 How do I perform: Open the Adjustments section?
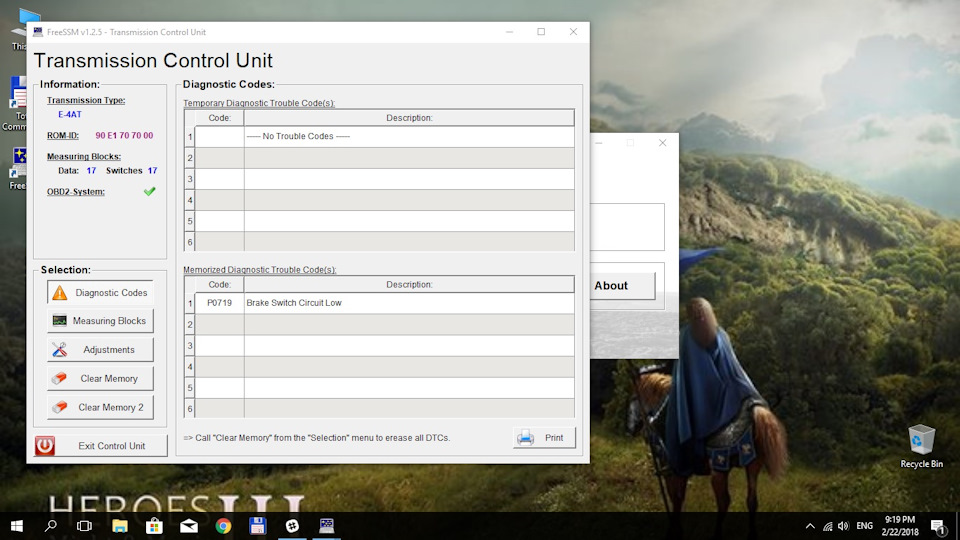(100, 350)
